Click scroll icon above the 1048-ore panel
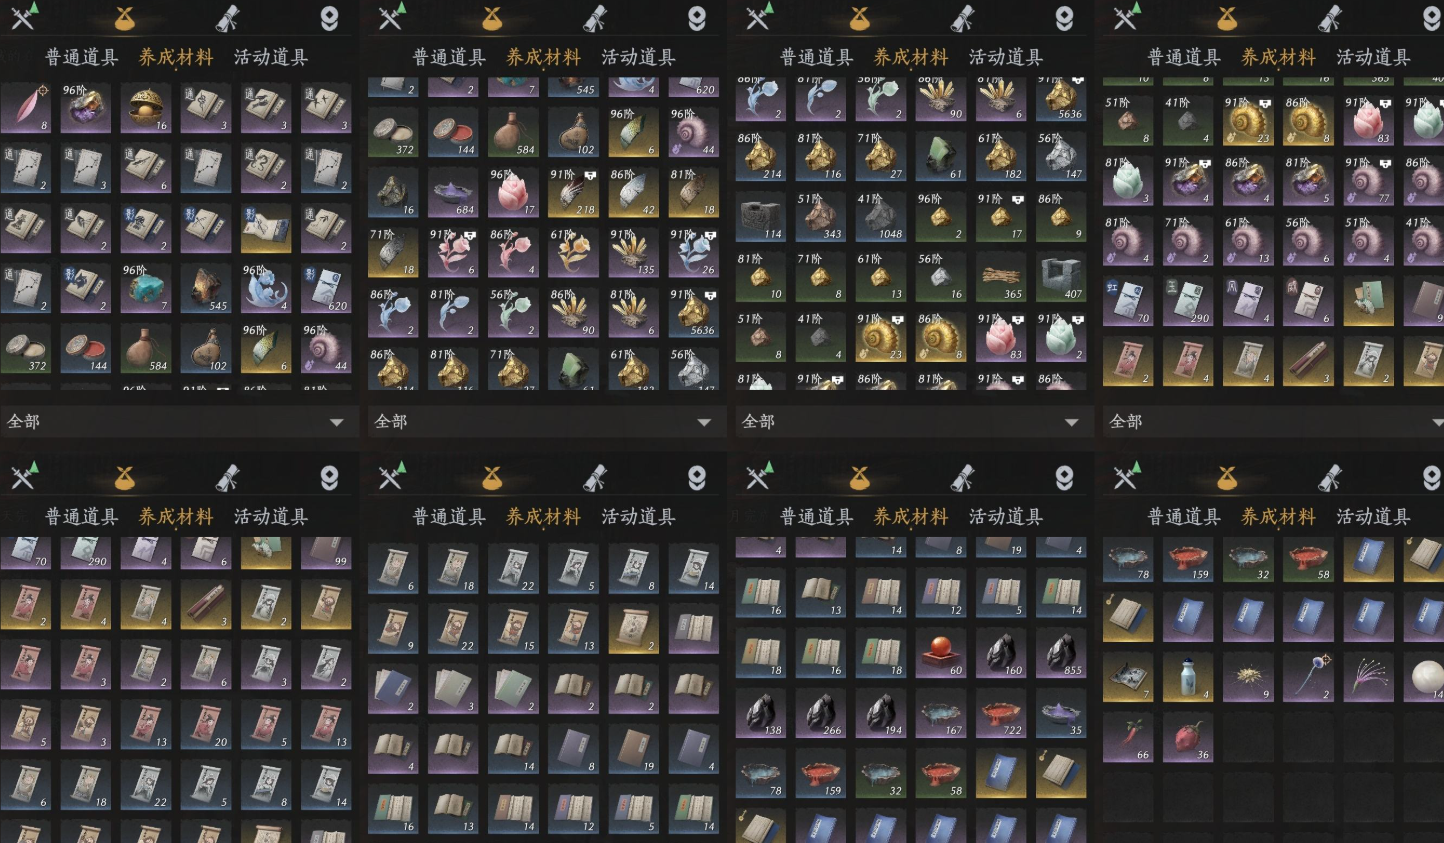This screenshot has width=1444, height=843. coord(963,18)
